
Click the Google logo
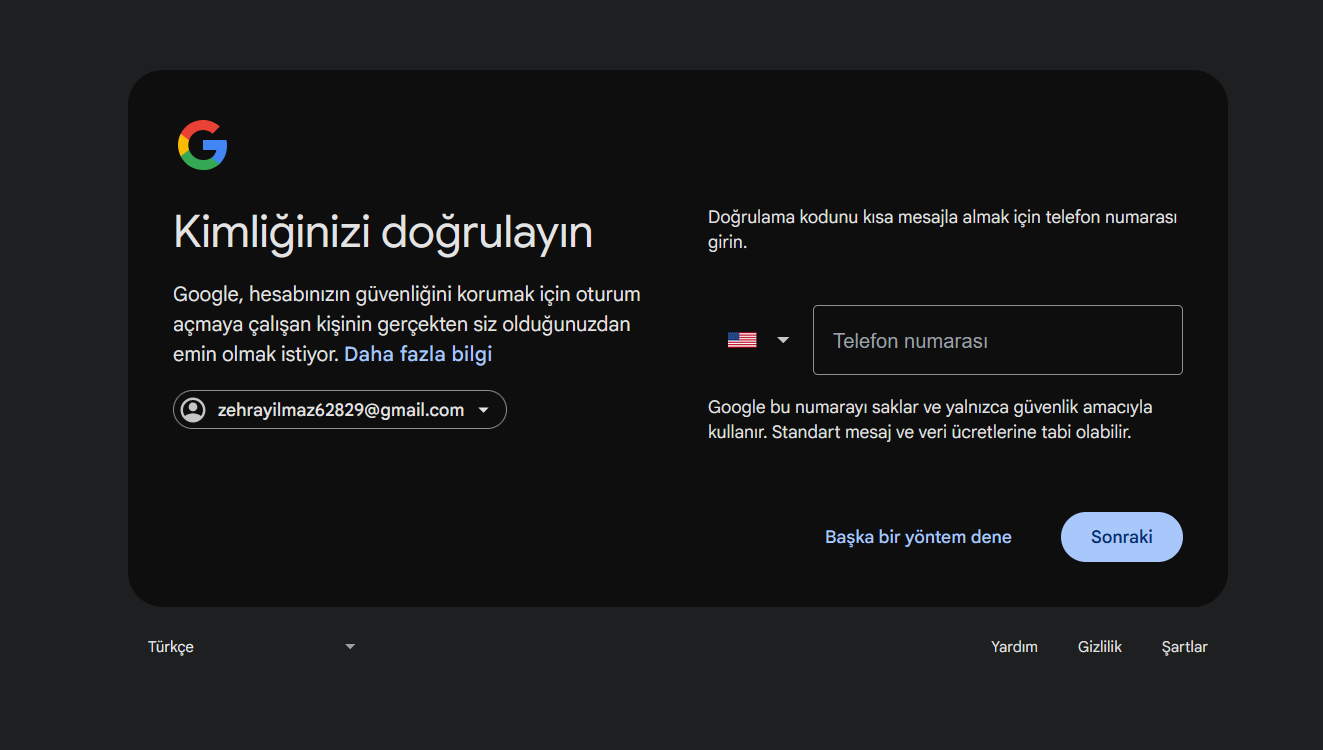203,145
